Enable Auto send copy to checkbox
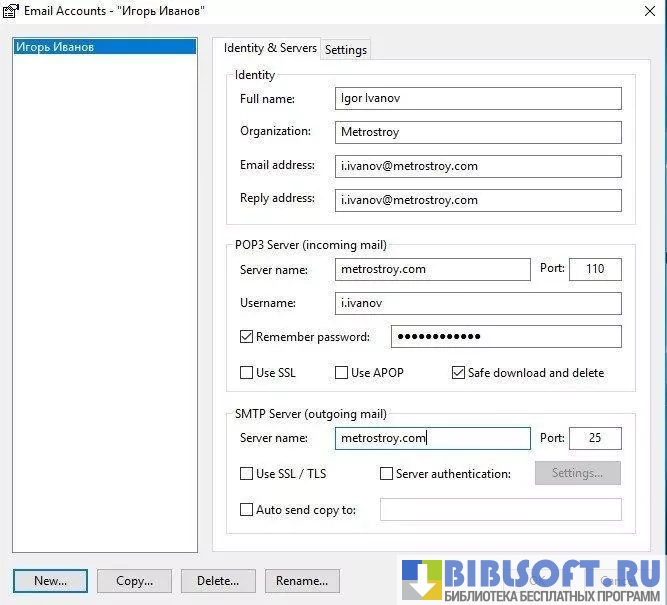The width and height of the screenshot is (667, 605). coord(247,510)
